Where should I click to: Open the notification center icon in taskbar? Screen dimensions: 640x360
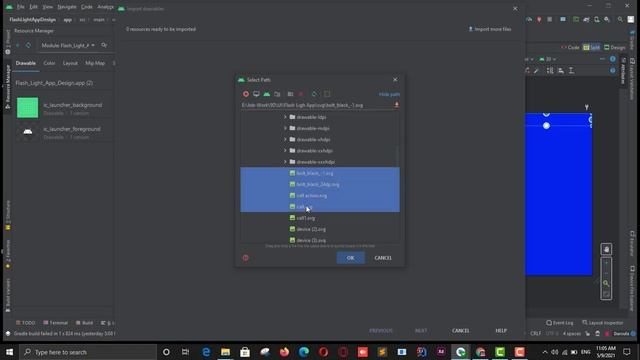(x=627, y=352)
